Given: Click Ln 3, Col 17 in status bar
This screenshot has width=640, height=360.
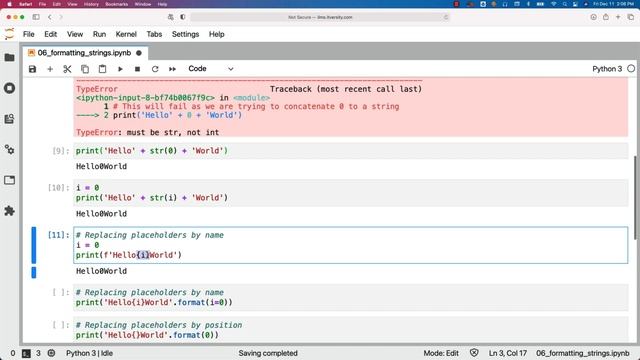Looking at the screenshot, I should coord(508,353).
